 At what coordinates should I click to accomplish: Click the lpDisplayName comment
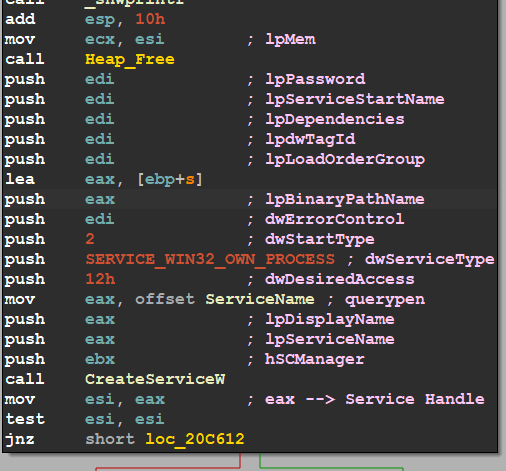click(330, 319)
